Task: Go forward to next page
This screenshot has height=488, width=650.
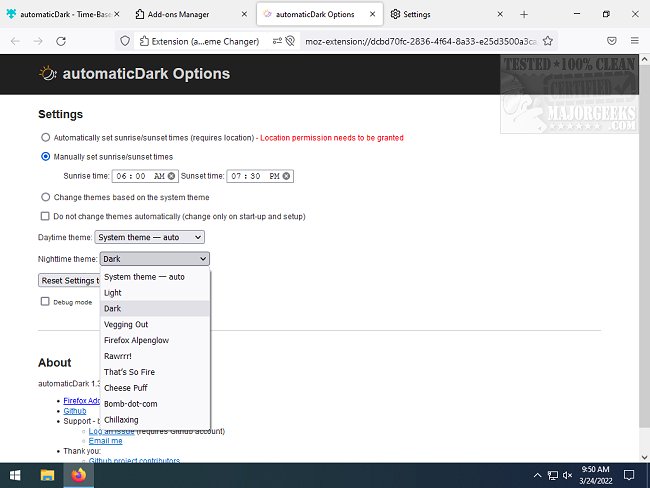Action: click(38, 41)
